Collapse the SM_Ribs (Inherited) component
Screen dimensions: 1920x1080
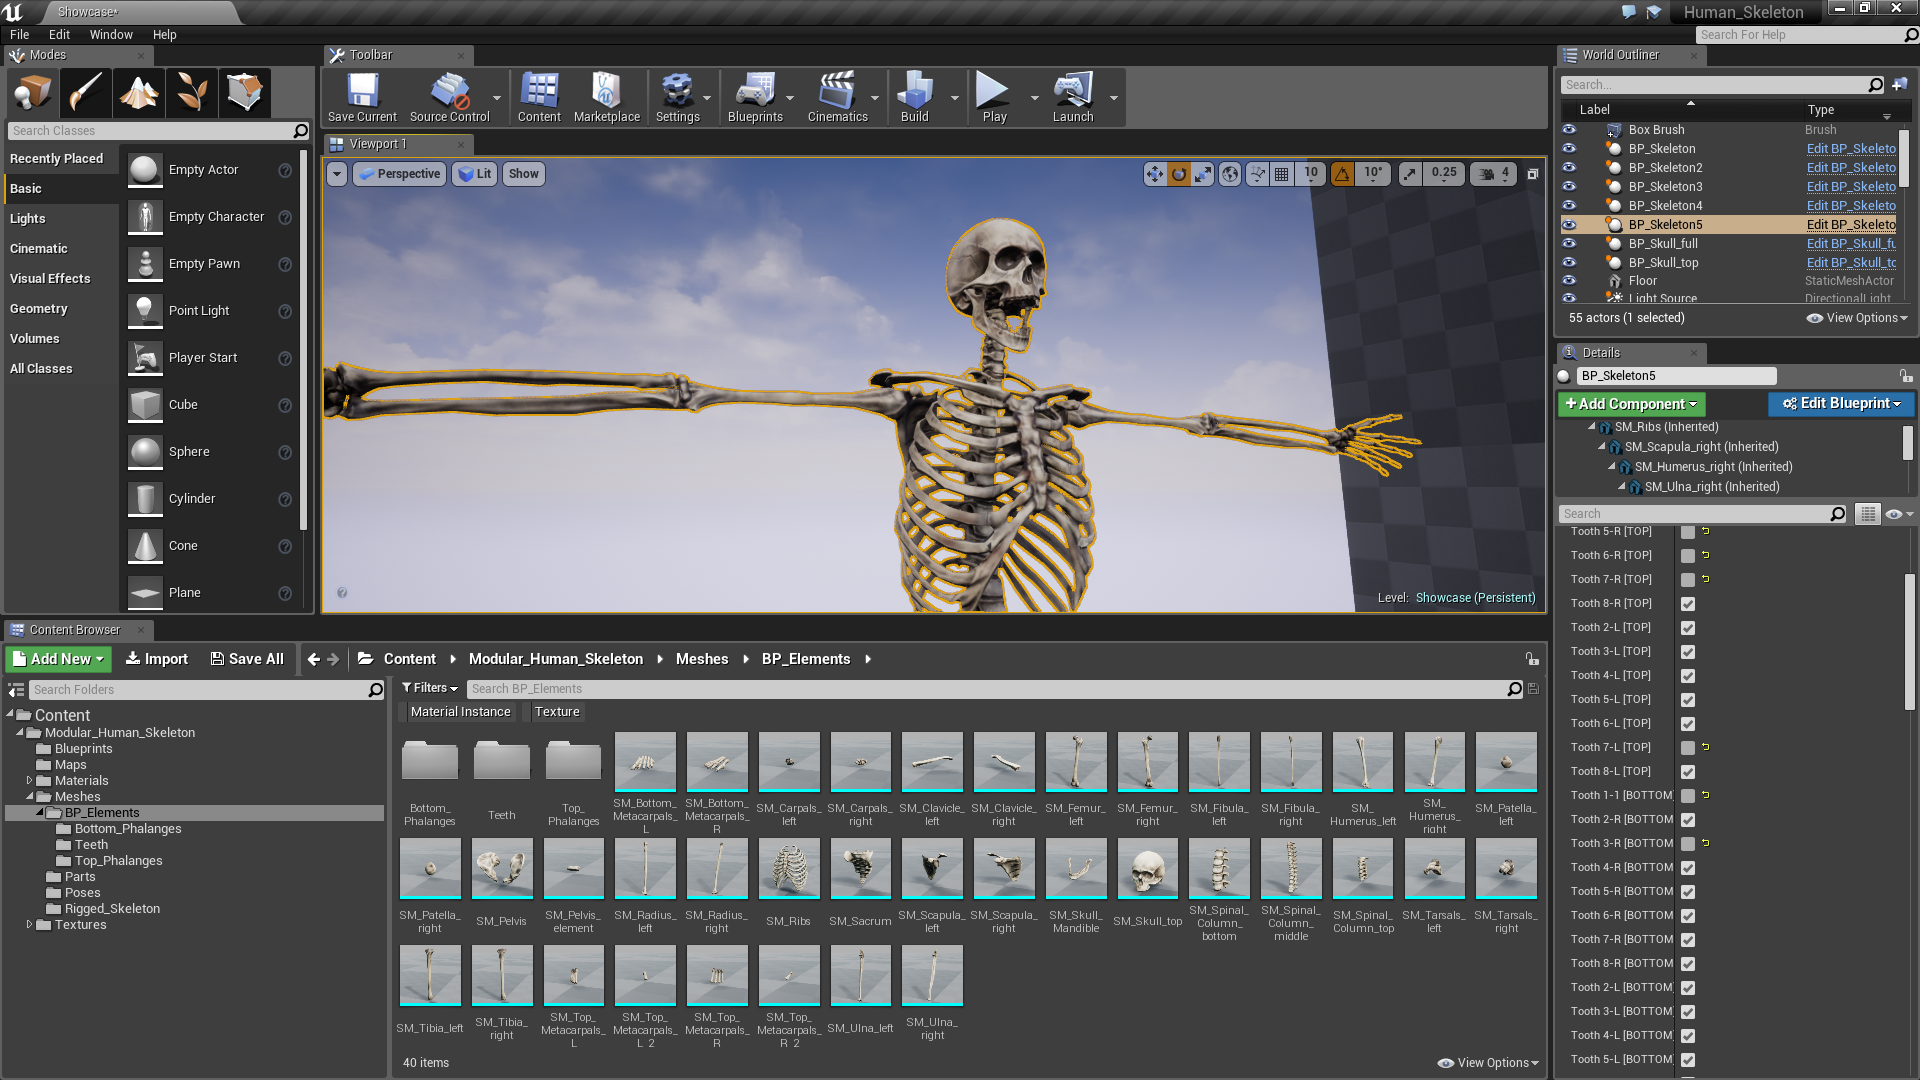[x=1592, y=427]
